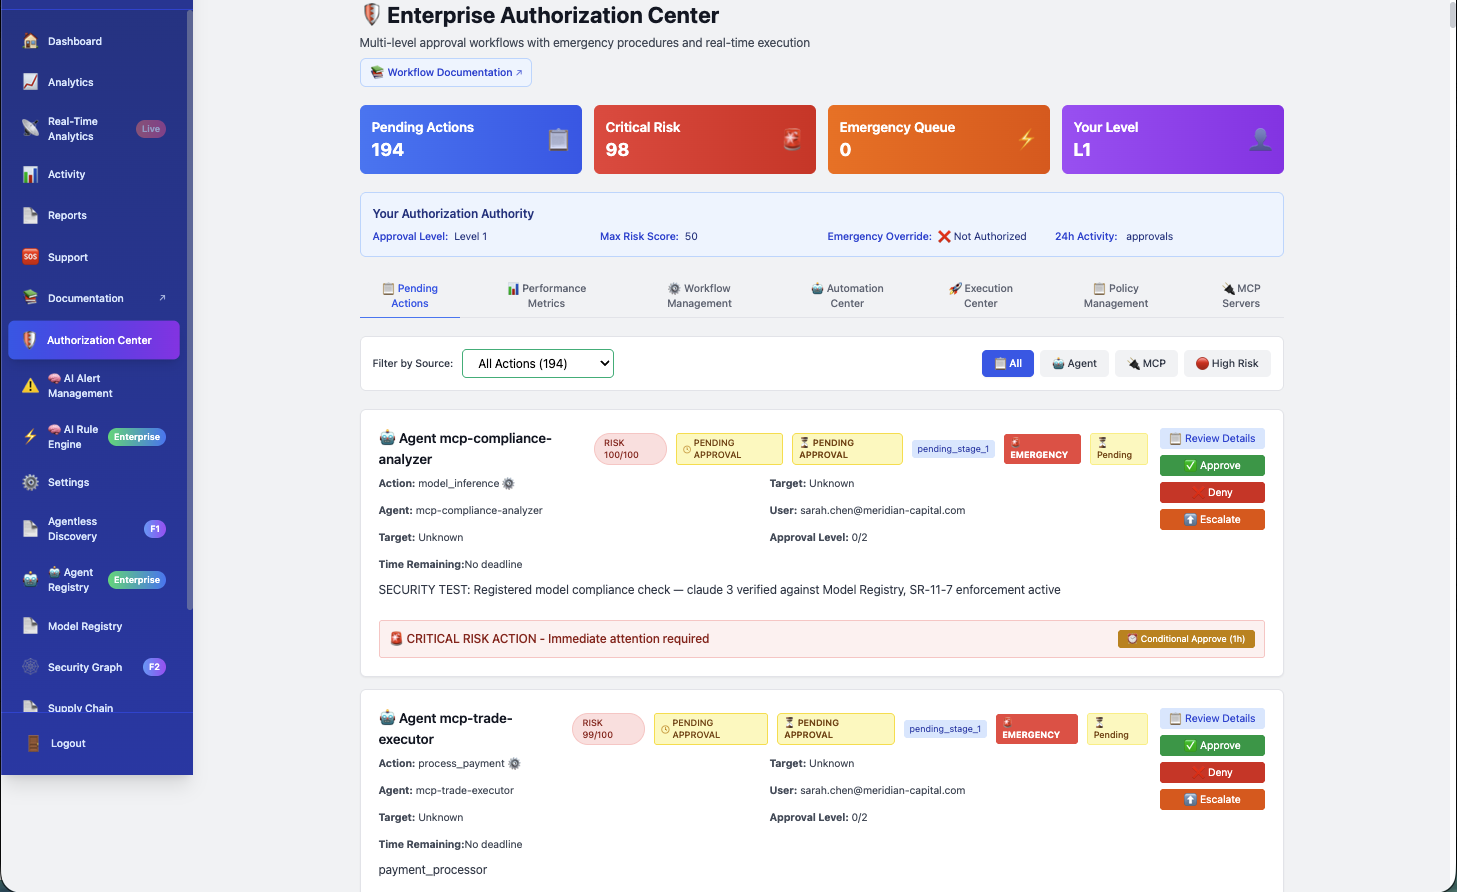
Task: Click Conditional Approve (1h) button
Action: tap(1186, 639)
